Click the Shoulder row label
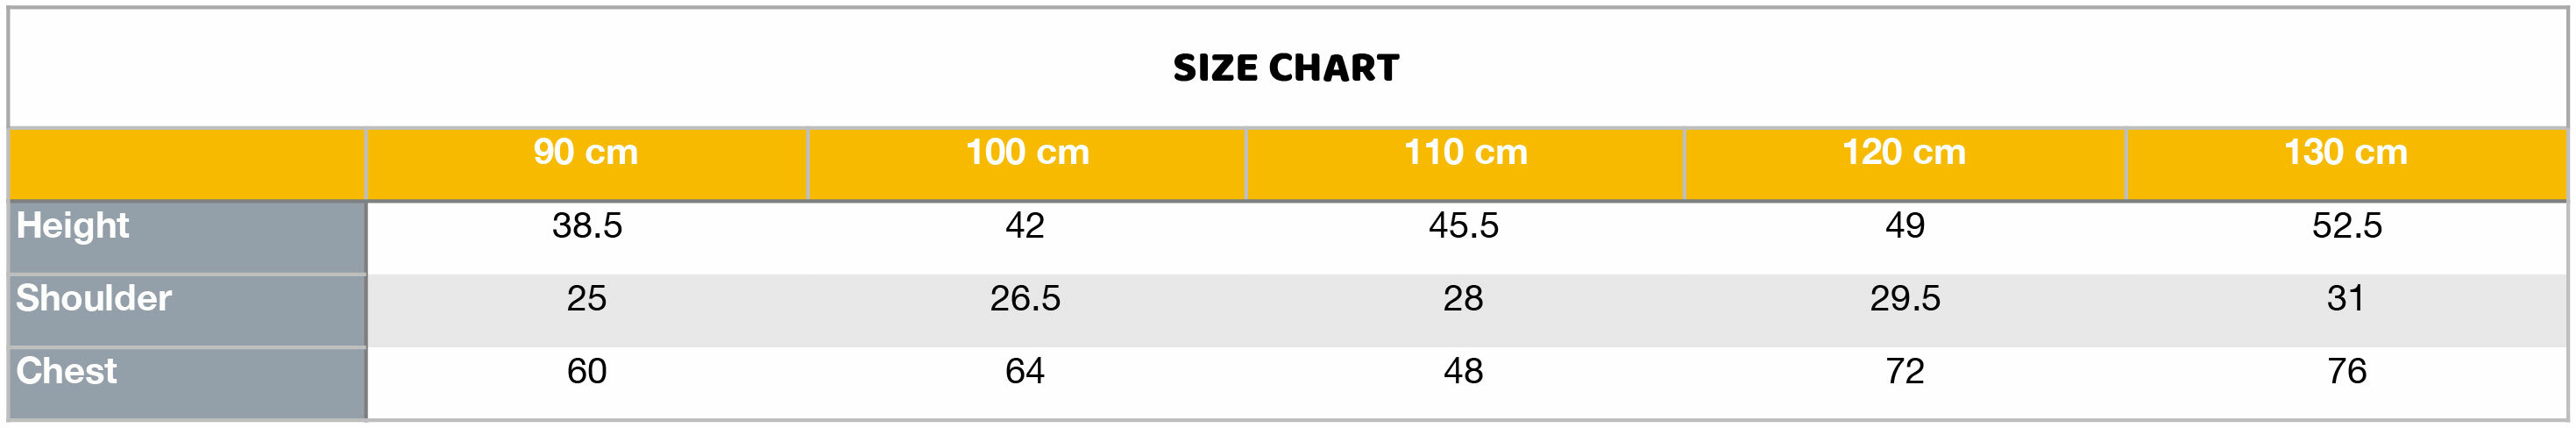The image size is (2576, 428). coord(94,298)
